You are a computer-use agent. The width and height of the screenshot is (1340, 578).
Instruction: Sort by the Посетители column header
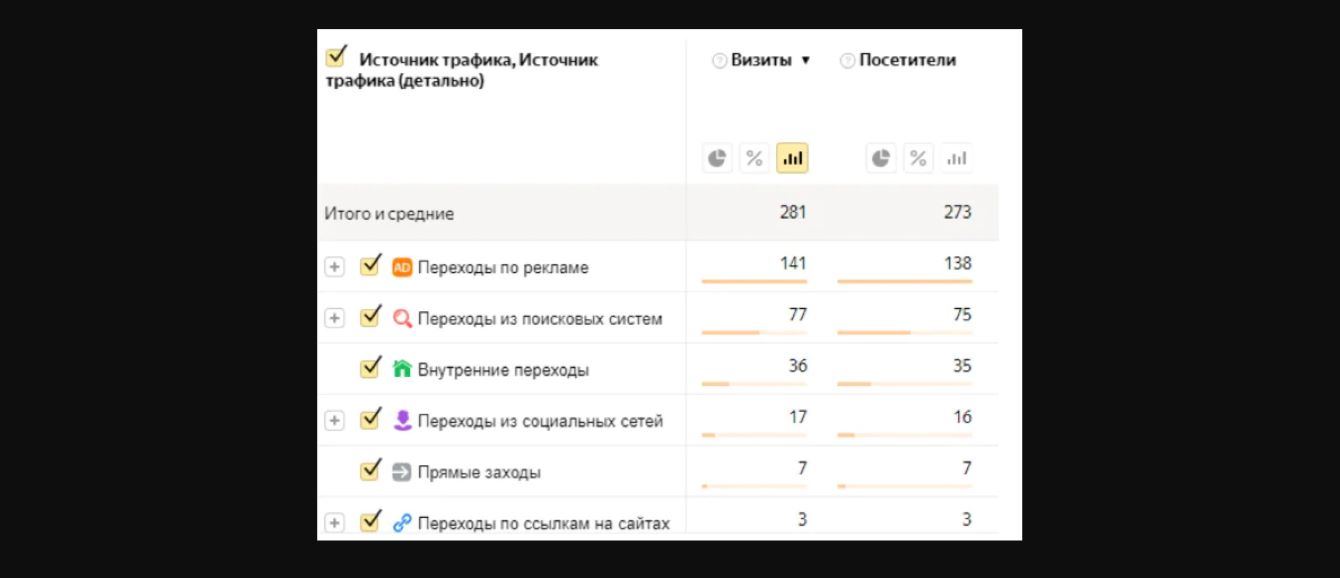[x=907, y=60]
